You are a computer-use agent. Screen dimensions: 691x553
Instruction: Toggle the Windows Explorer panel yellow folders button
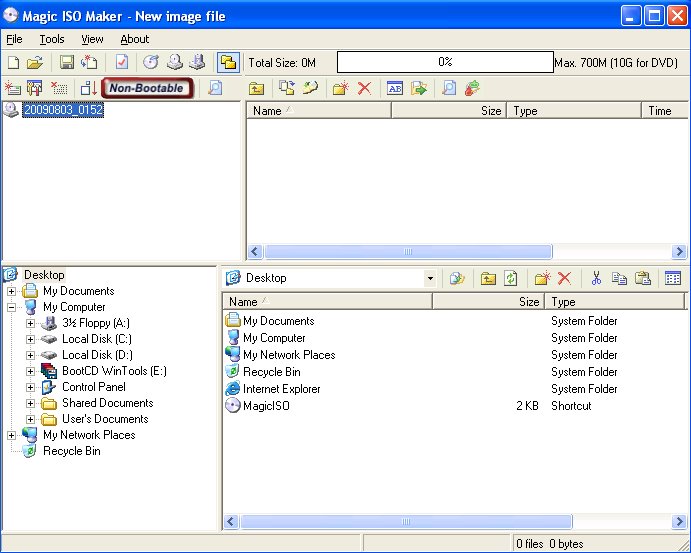228,63
